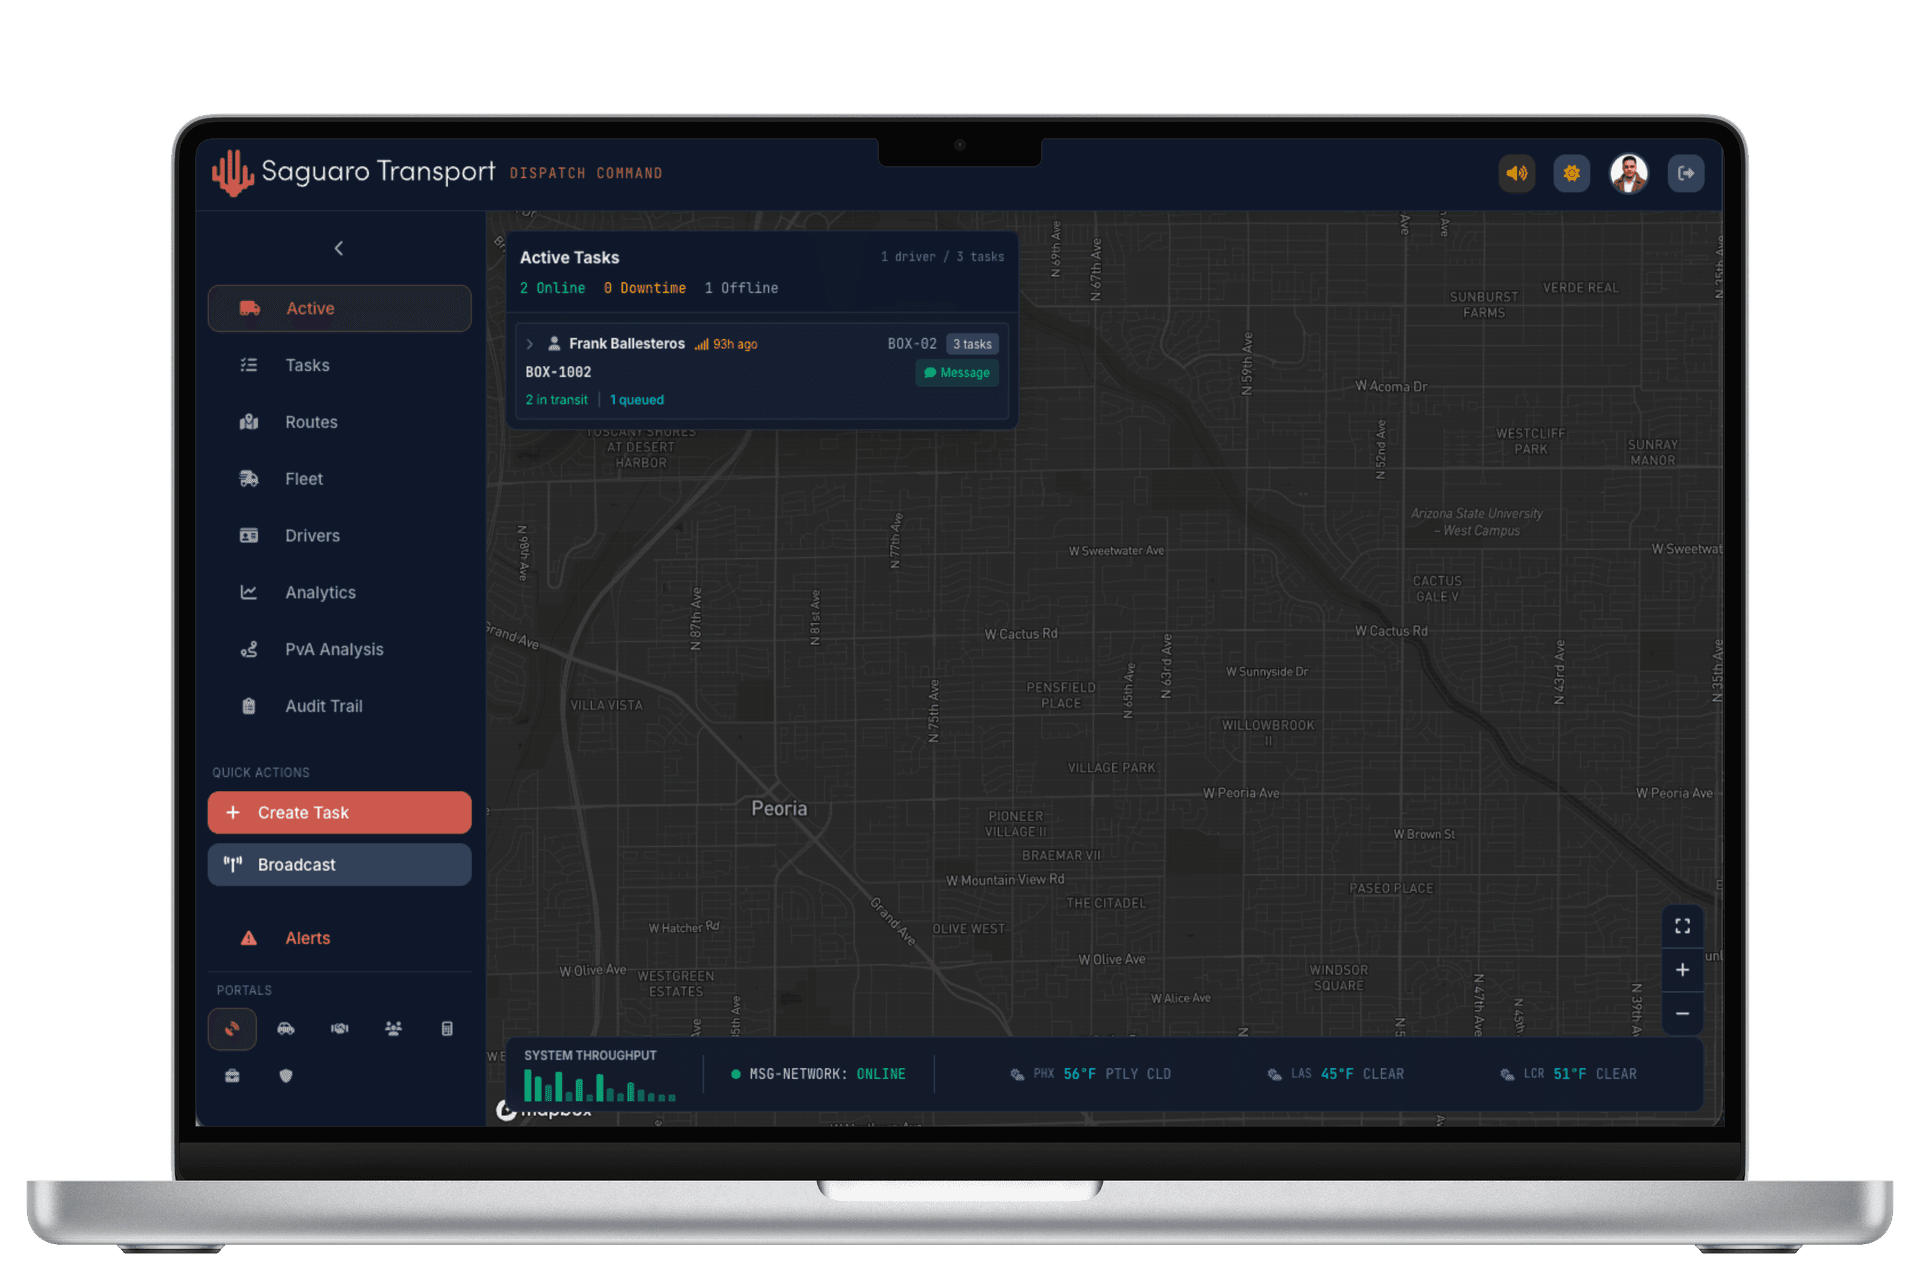This screenshot has height=1265, width=1920.
Task: Open the Tasks menu item
Action: coord(307,365)
